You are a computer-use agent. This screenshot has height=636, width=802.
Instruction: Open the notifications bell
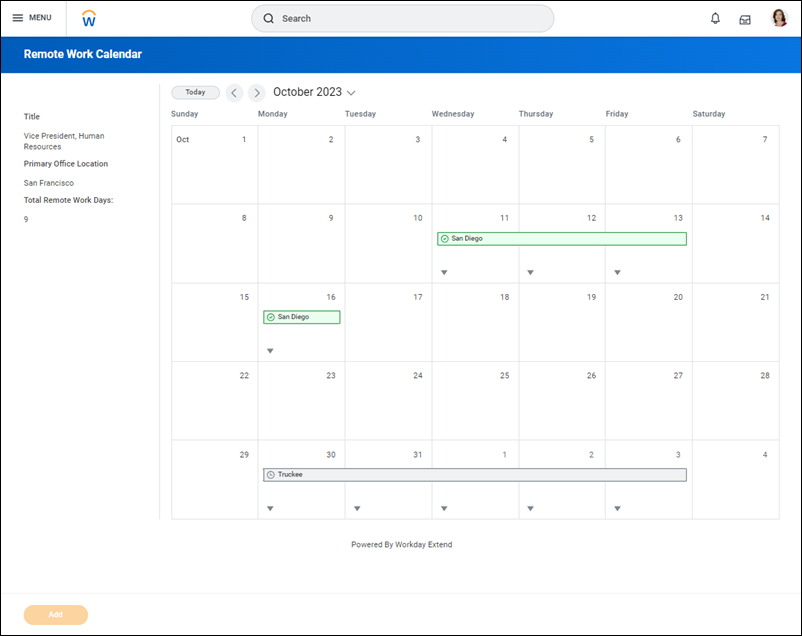tap(715, 19)
